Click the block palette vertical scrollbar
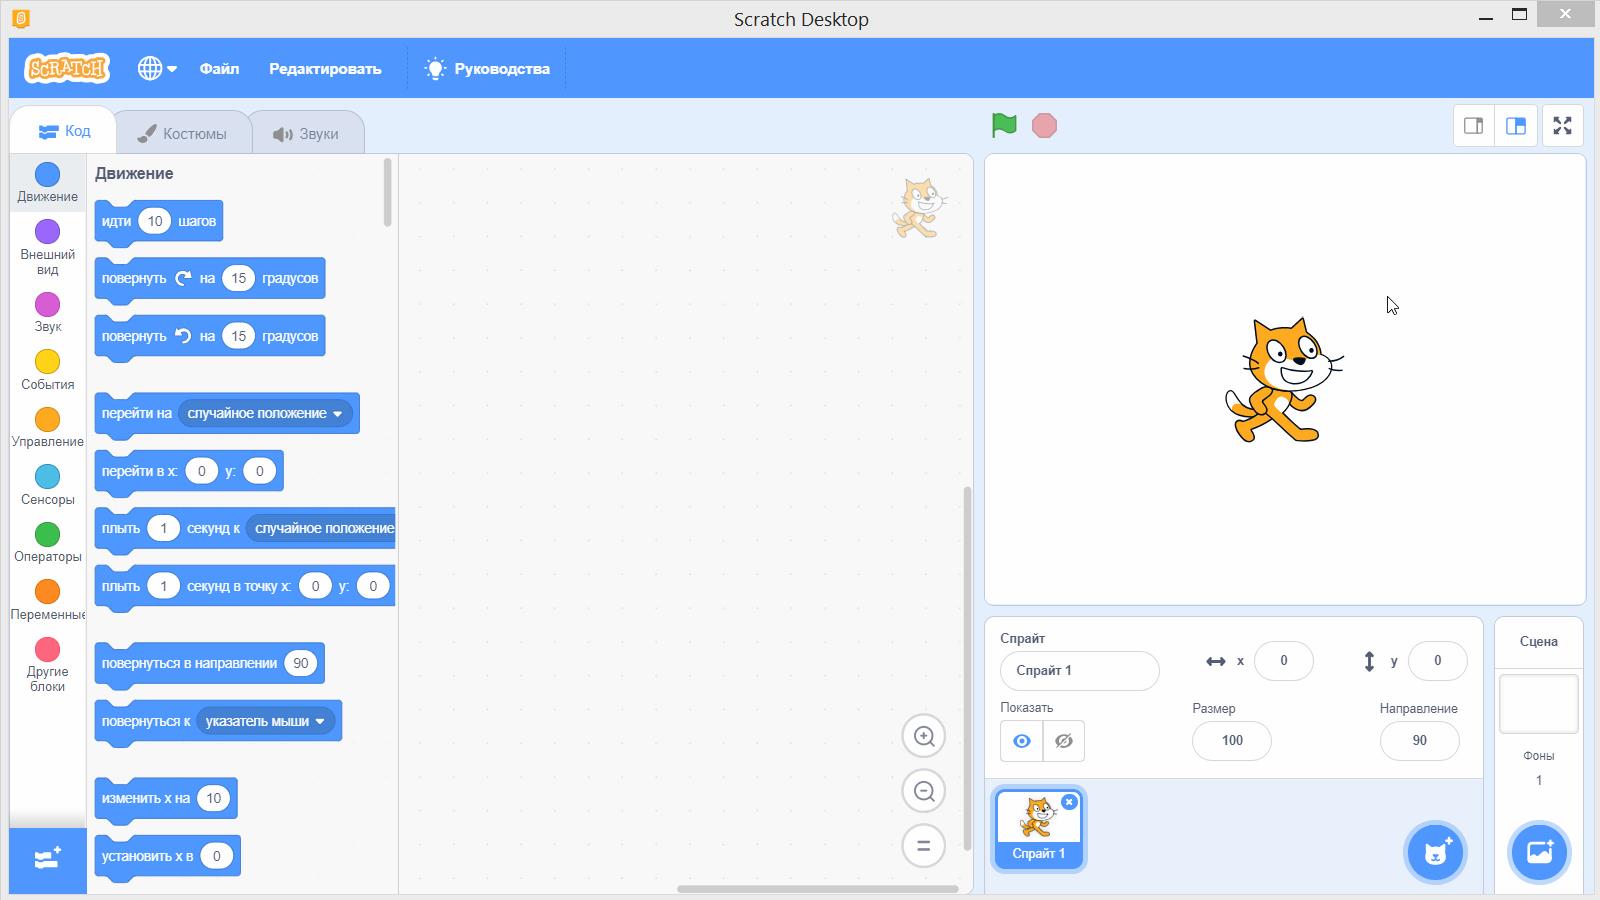1600x900 pixels. pyautogui.click(x=388, y=192)
